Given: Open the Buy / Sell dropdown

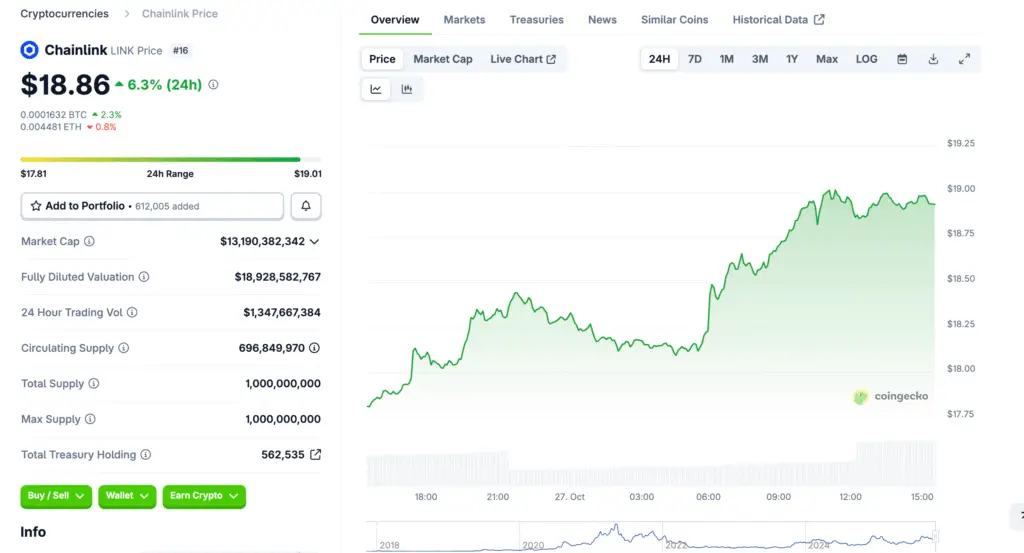Looking at the screenshot, I should [x=56, y=496].
